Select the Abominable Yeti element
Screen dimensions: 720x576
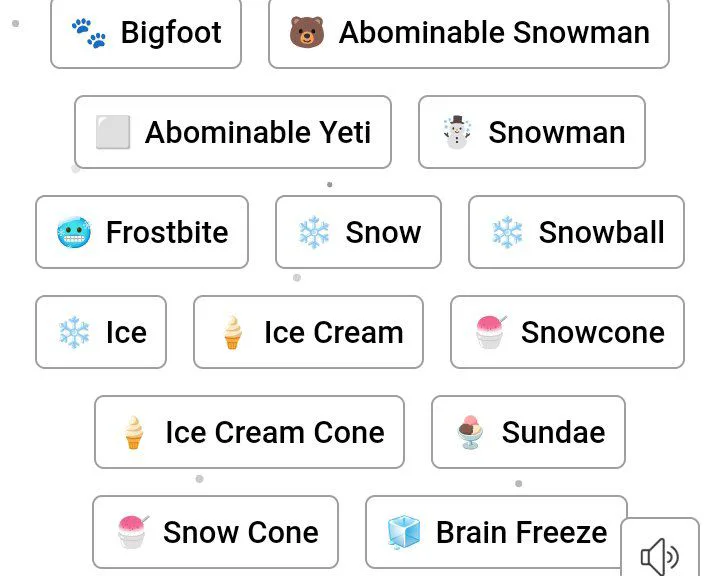click(232, 132)
